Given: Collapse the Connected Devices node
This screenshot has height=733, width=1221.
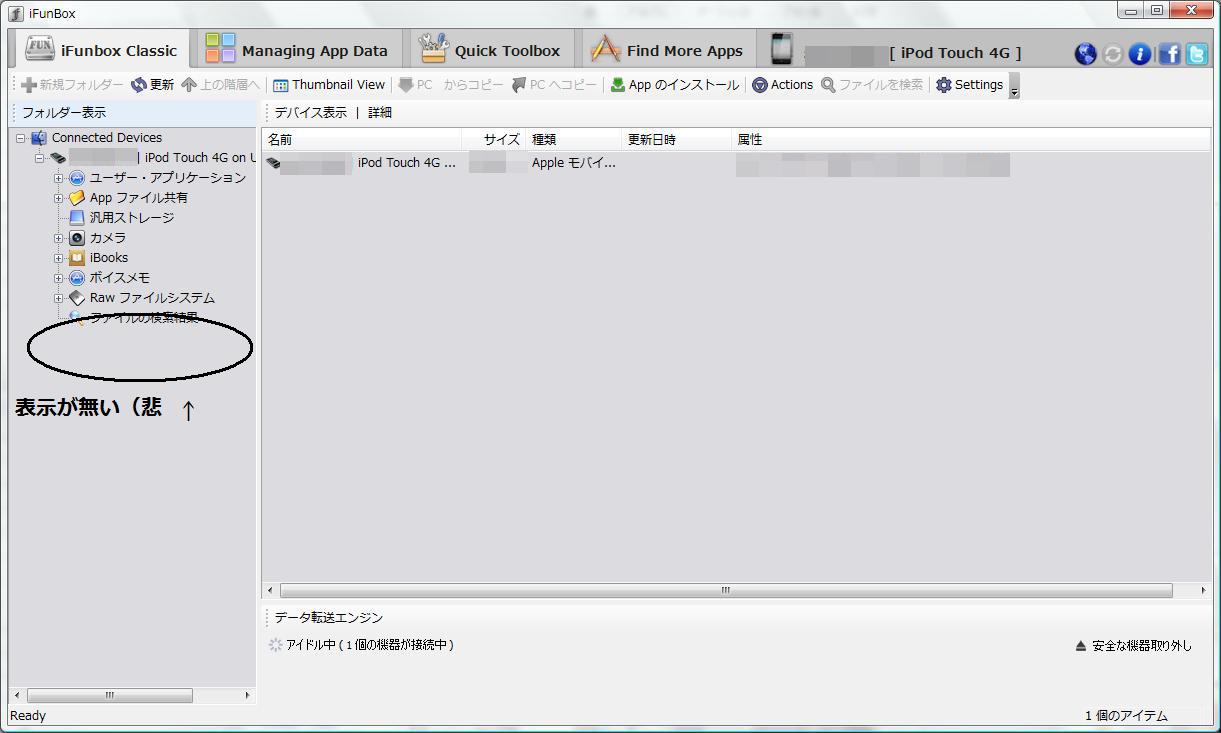Looking at the screenshot, I should tap(20, 138).
